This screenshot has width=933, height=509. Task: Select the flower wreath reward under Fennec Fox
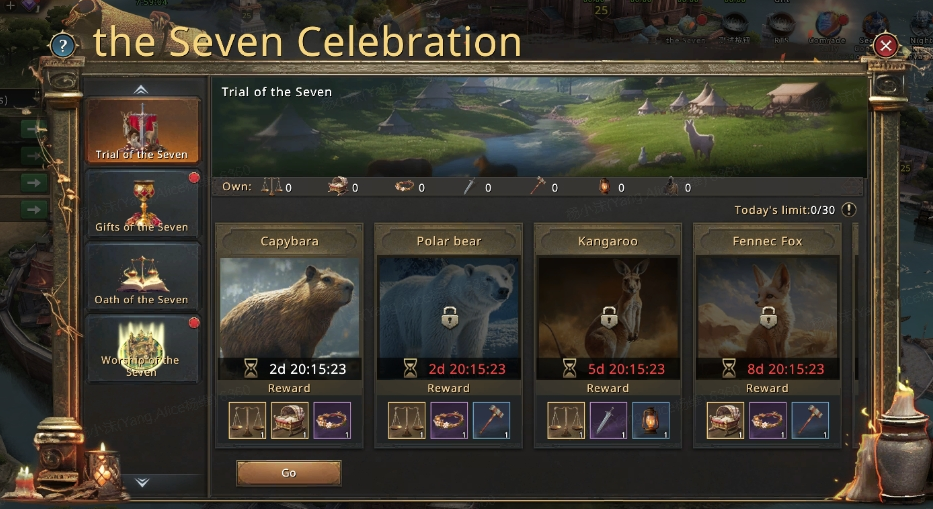pyautogui.click(x=768, y=420)
